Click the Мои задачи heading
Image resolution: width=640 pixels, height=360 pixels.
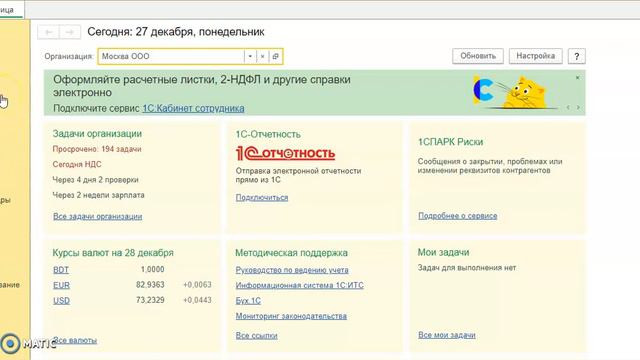[443, 252]
